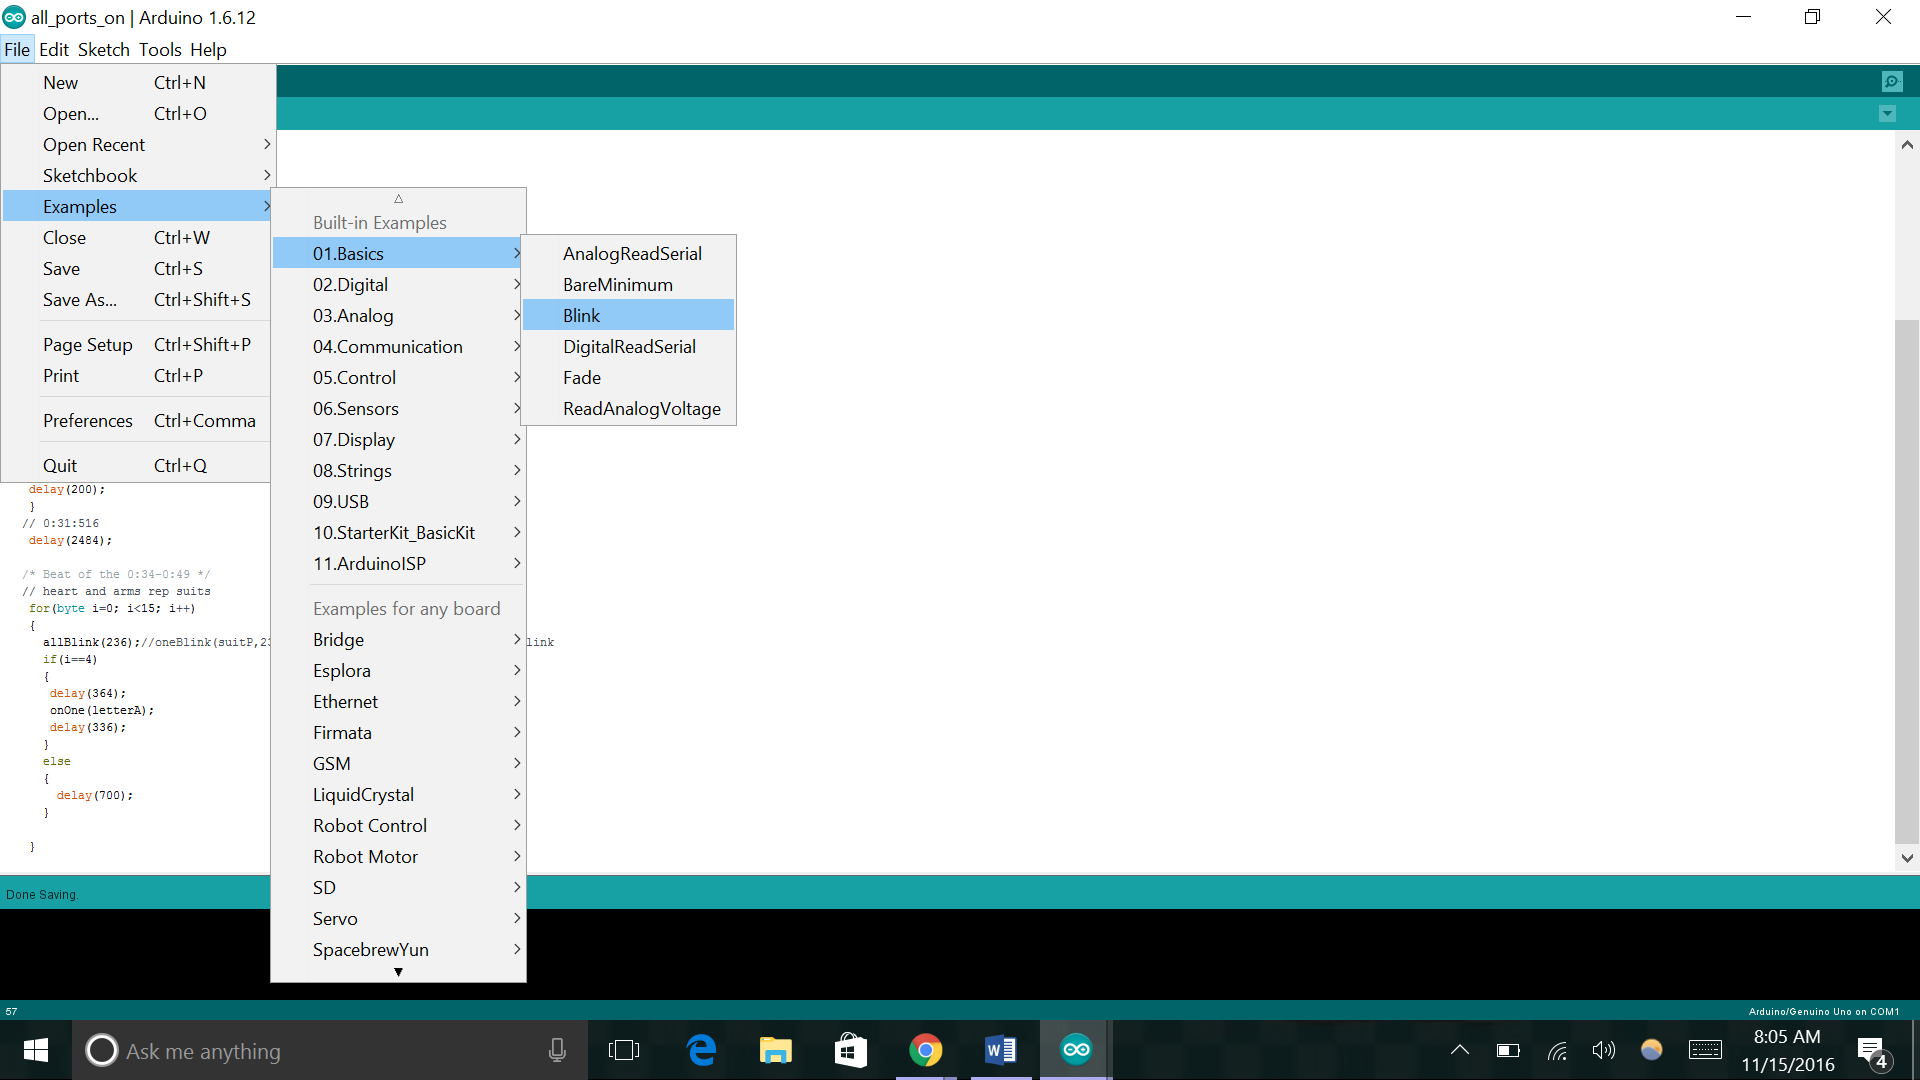Launch Microsoft Edge from the taskbar
This screenshot has width=1920, height=1080.
pos(702,1050)
